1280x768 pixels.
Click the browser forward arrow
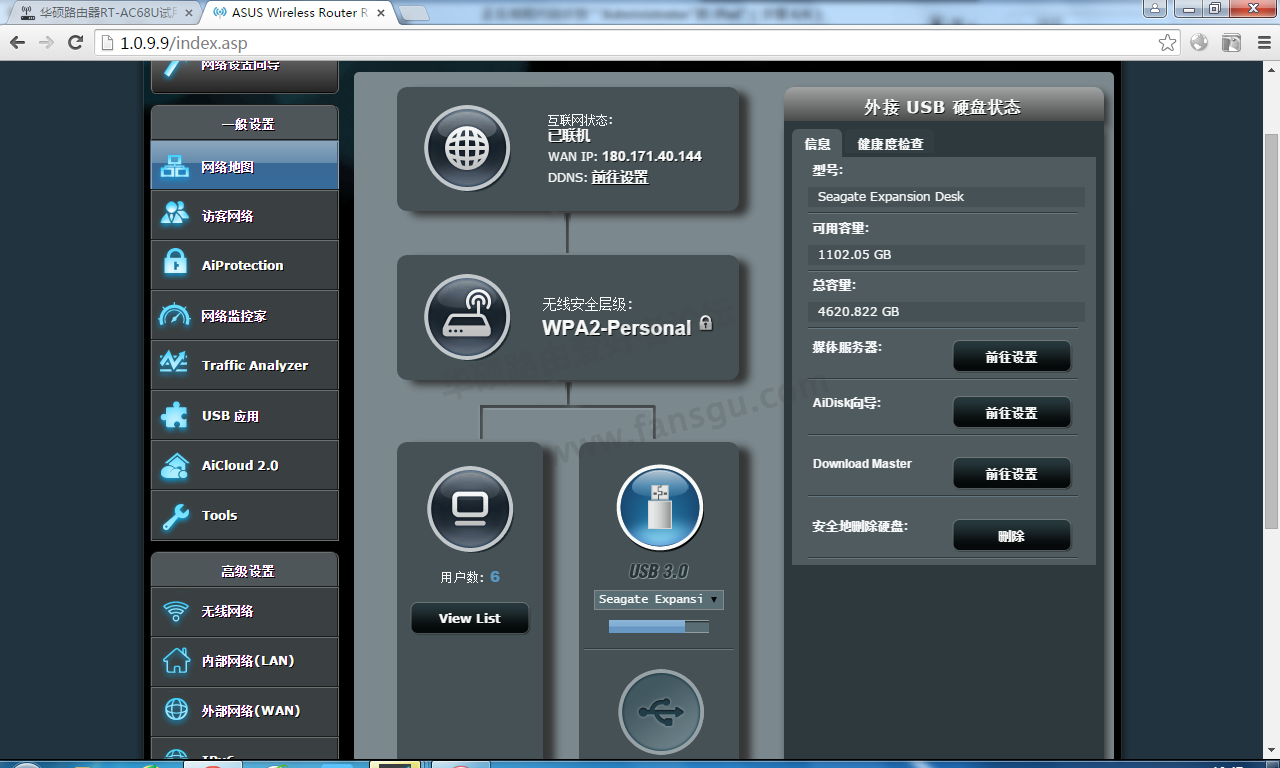(x=46, y=43)
